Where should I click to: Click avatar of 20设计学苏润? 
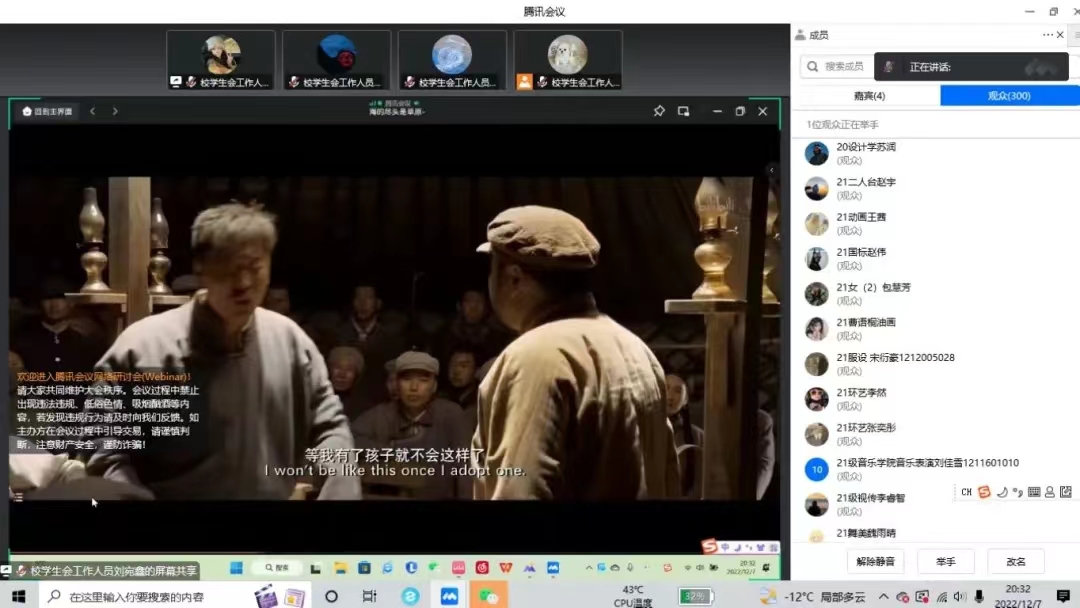[816, 154]
